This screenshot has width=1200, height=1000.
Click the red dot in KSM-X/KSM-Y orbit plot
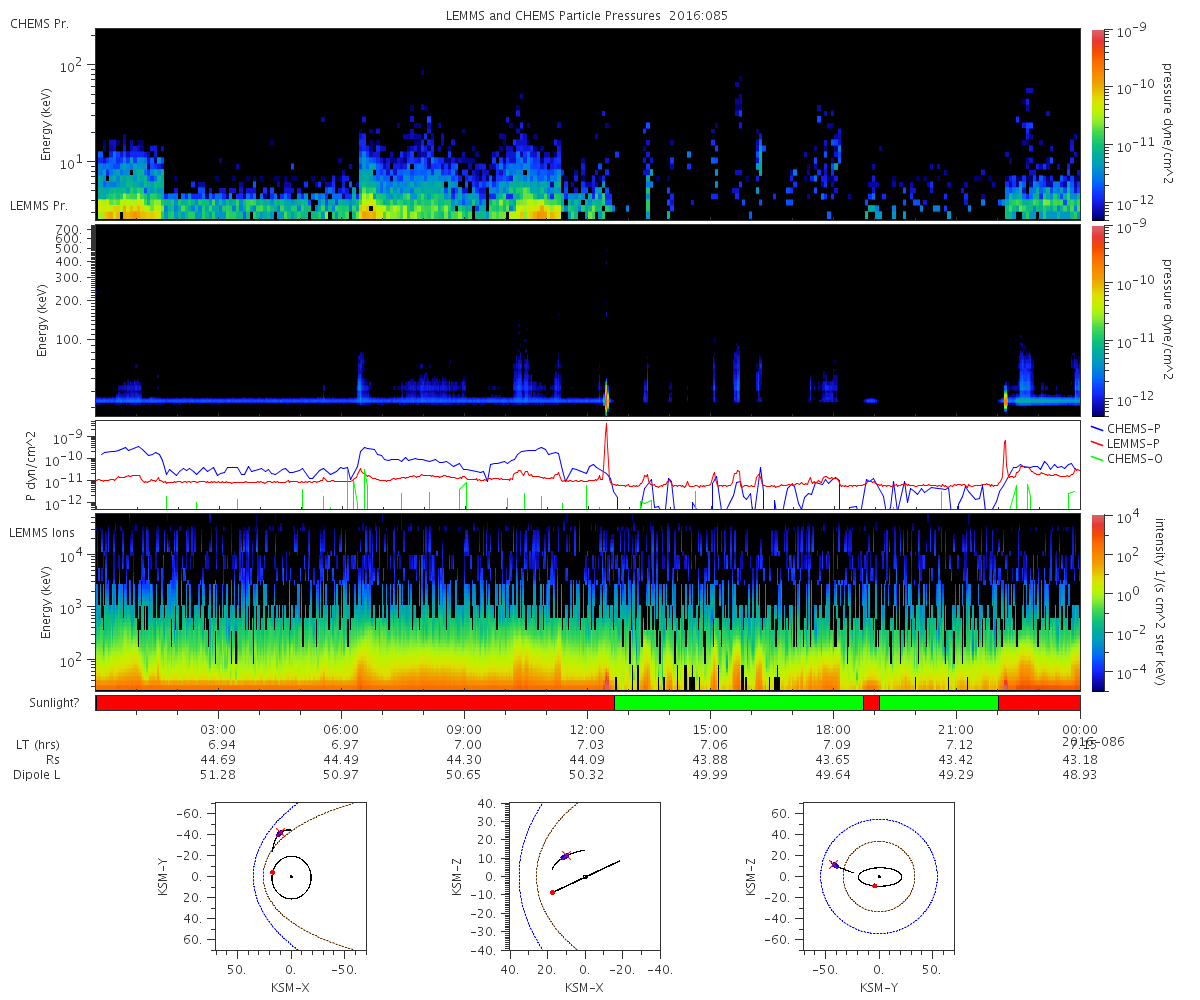(x=271, y=872)
